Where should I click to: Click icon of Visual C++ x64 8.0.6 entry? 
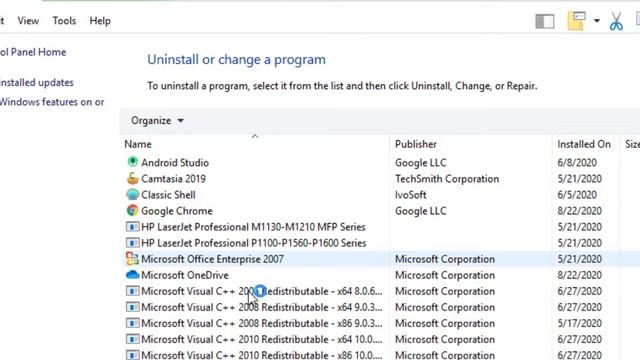(x=132, y=291)
